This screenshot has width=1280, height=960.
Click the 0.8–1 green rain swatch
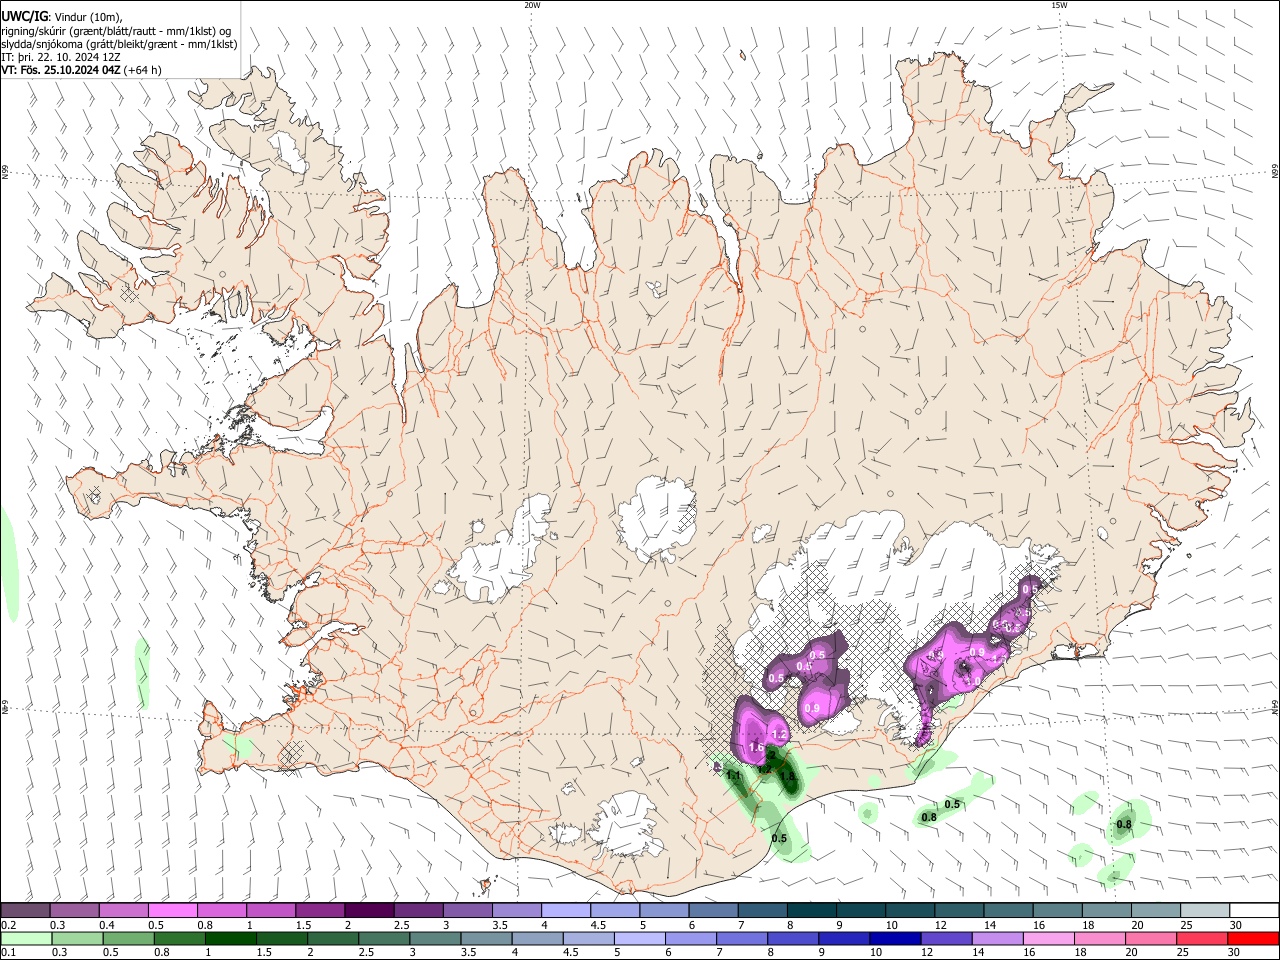click(179, 938)
